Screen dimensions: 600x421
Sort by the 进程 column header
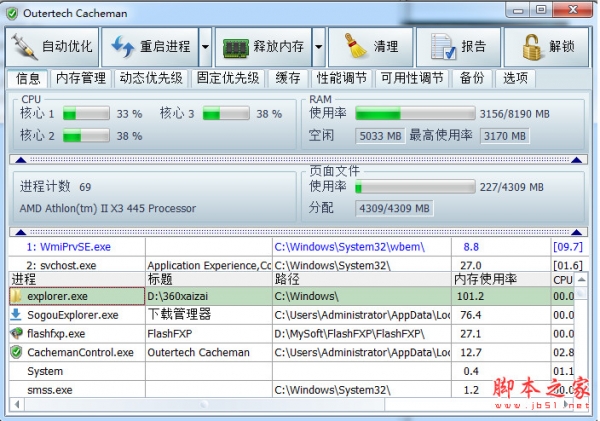(x=77, y=279)
